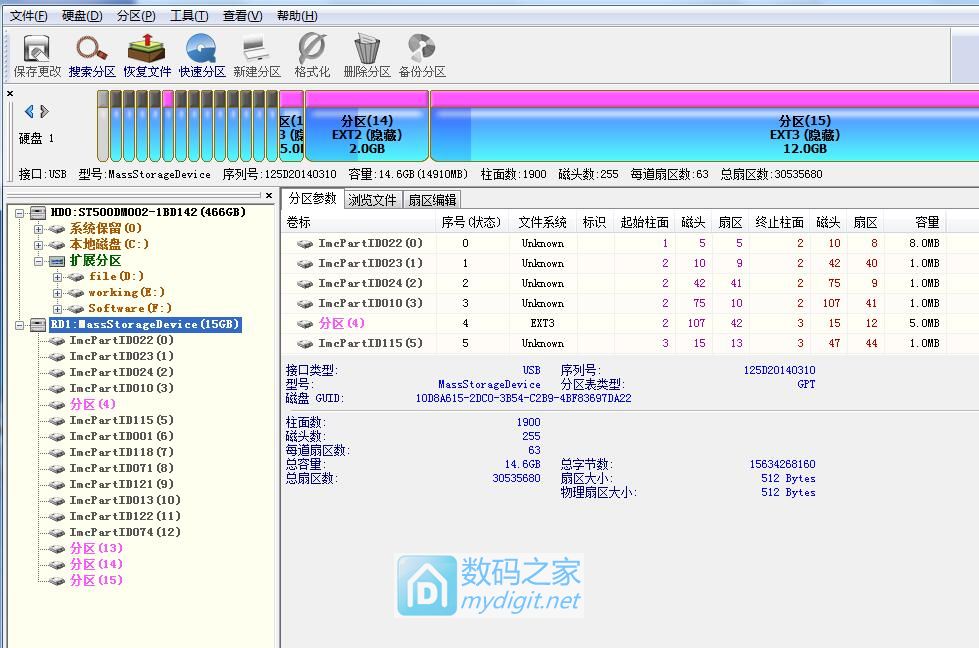Select ImcPartID121(9) in the left tree
This screenshot has width=979, height=648.
tap(122, 484)
